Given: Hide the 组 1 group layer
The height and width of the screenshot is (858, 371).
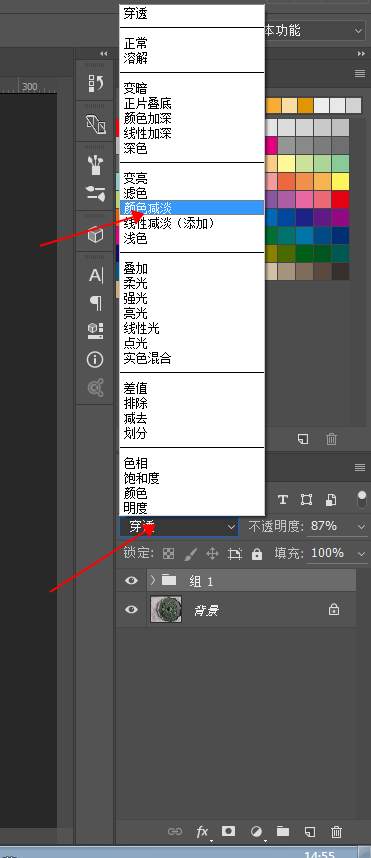Looking at the screenshot, I should coord(131,581).
